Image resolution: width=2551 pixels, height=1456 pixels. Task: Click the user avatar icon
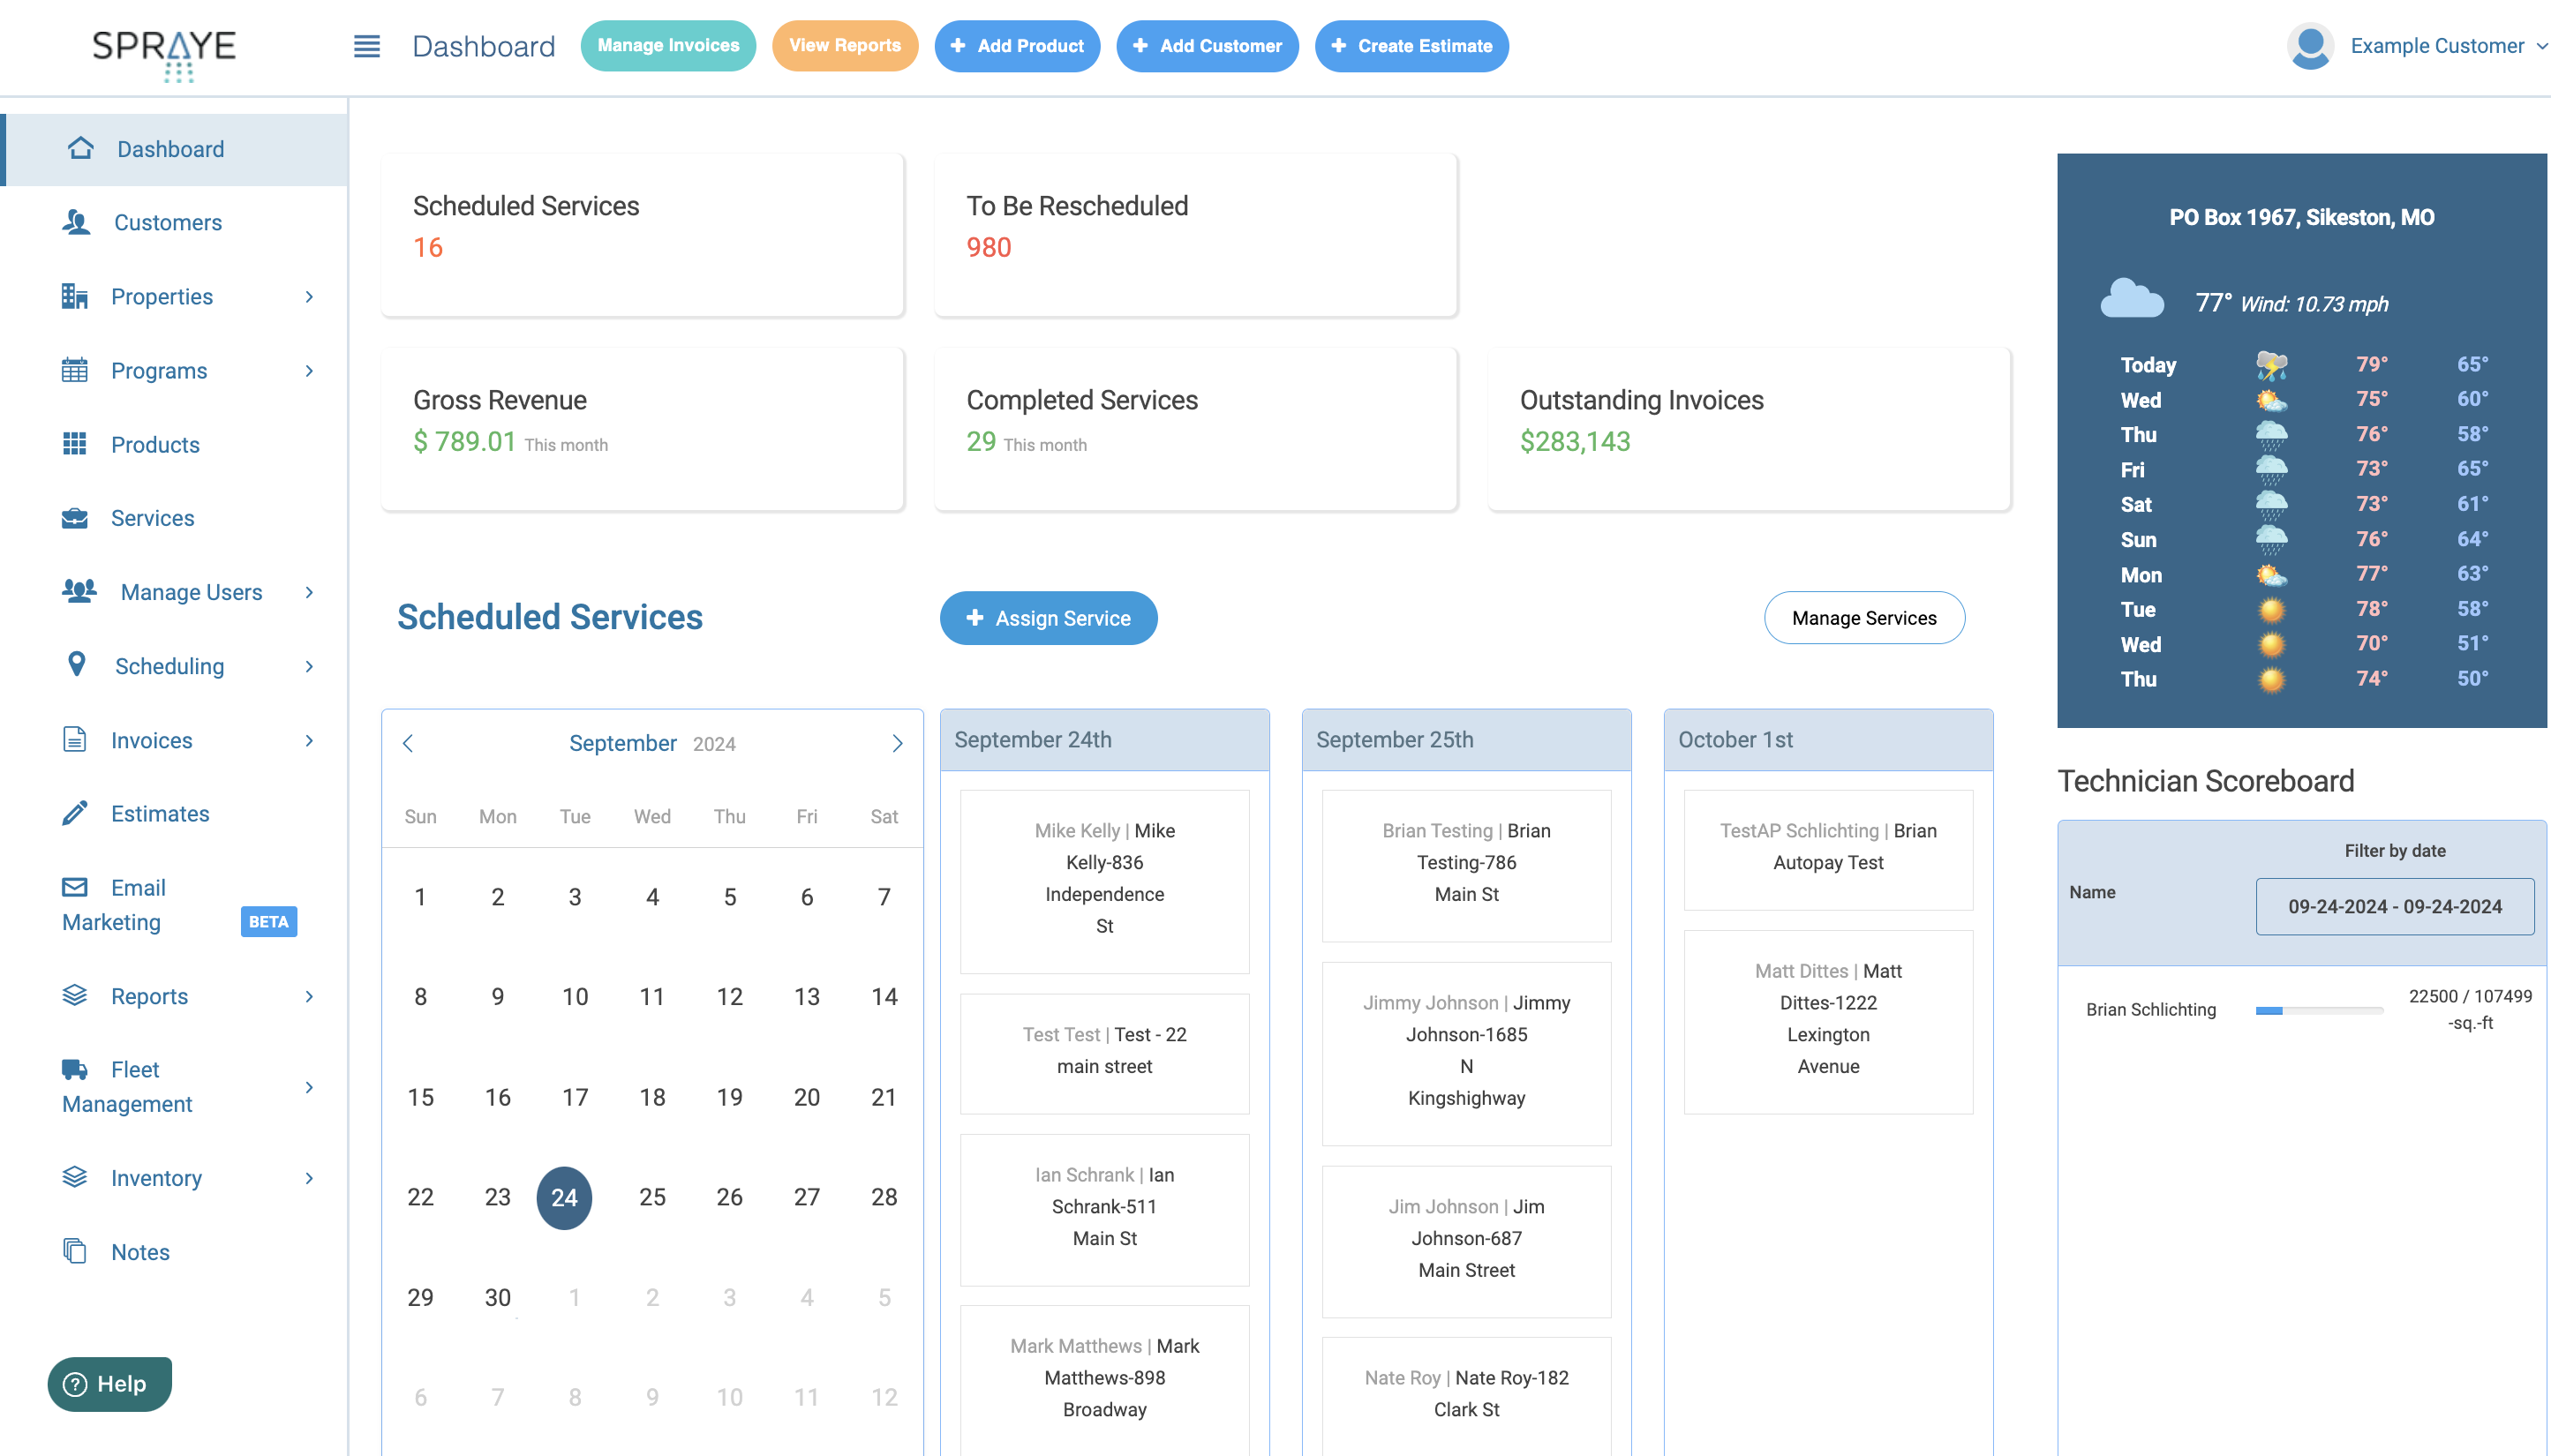click(x=2310, y=46)
